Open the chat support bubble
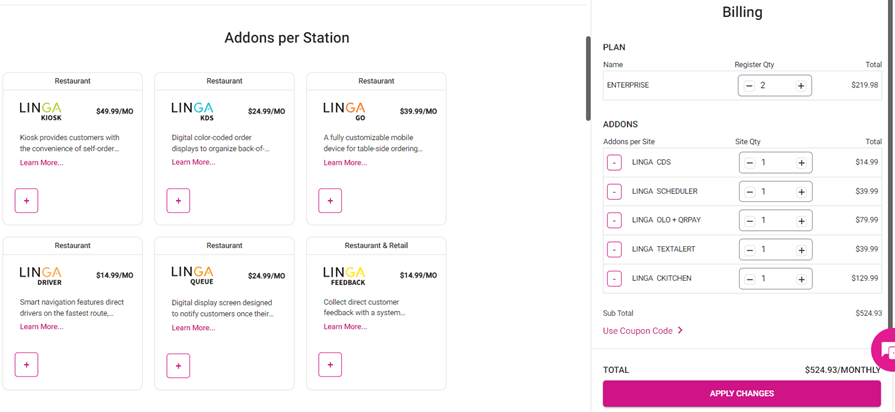 point(885,351)
